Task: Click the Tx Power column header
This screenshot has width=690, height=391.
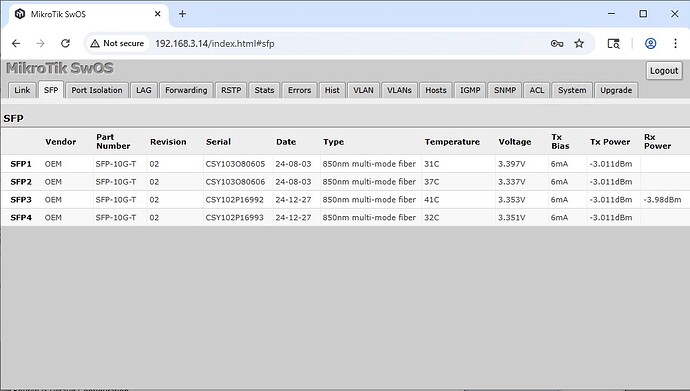Action: coord(610,142)
